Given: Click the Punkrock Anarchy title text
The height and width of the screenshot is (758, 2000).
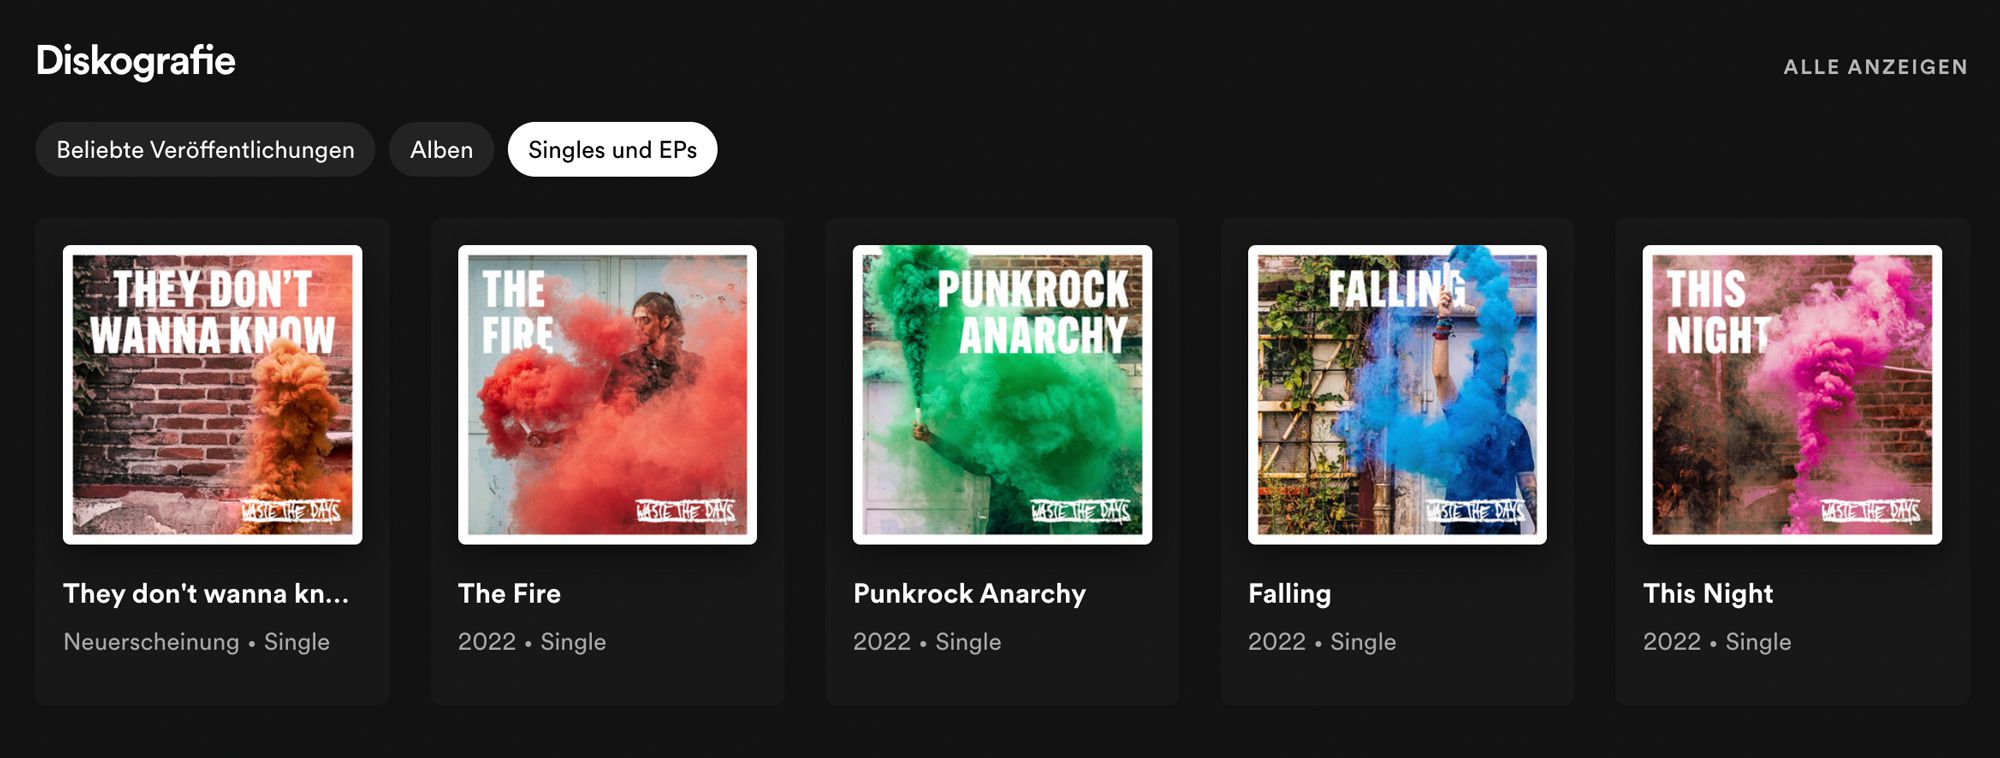Looking at the screenshot, I should [x=969, y=593].
